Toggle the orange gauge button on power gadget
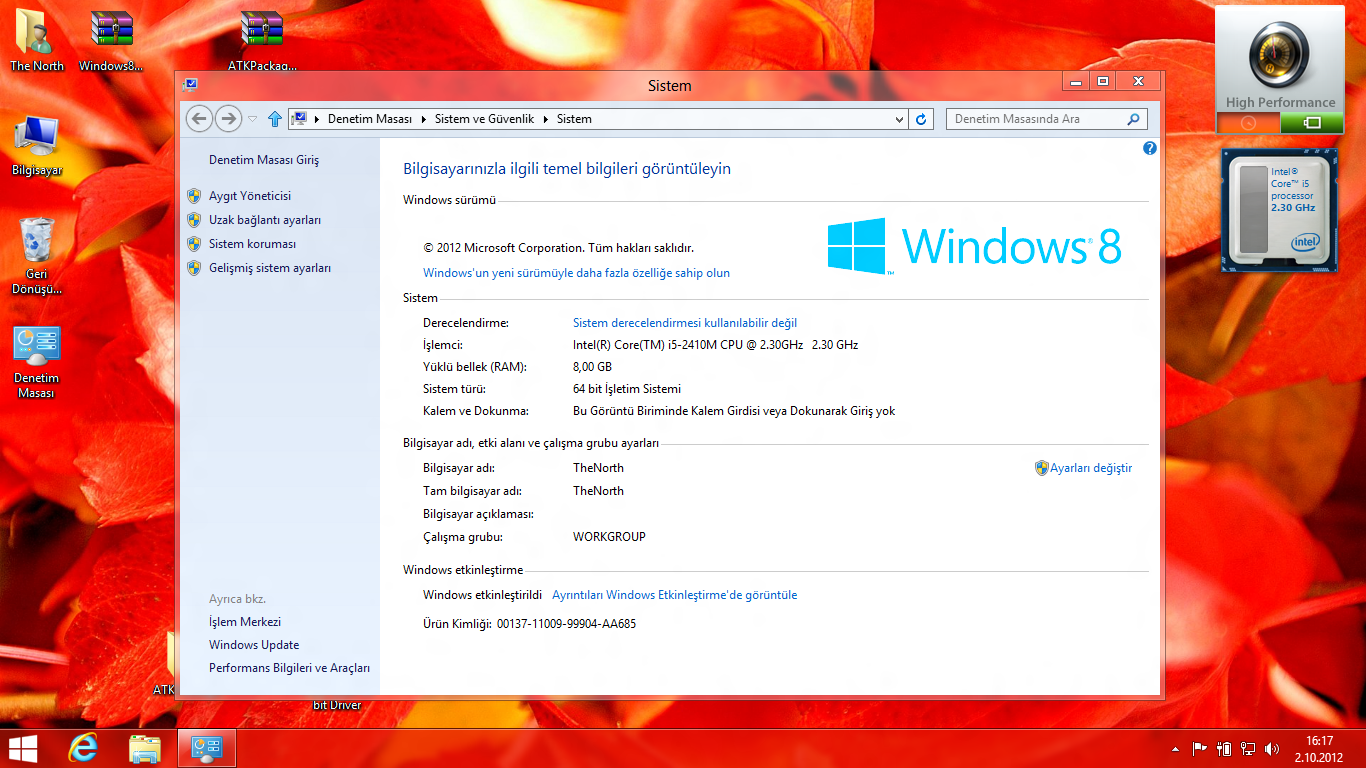This screenshot has width=1366, height=768. [x=1248, y=123]
